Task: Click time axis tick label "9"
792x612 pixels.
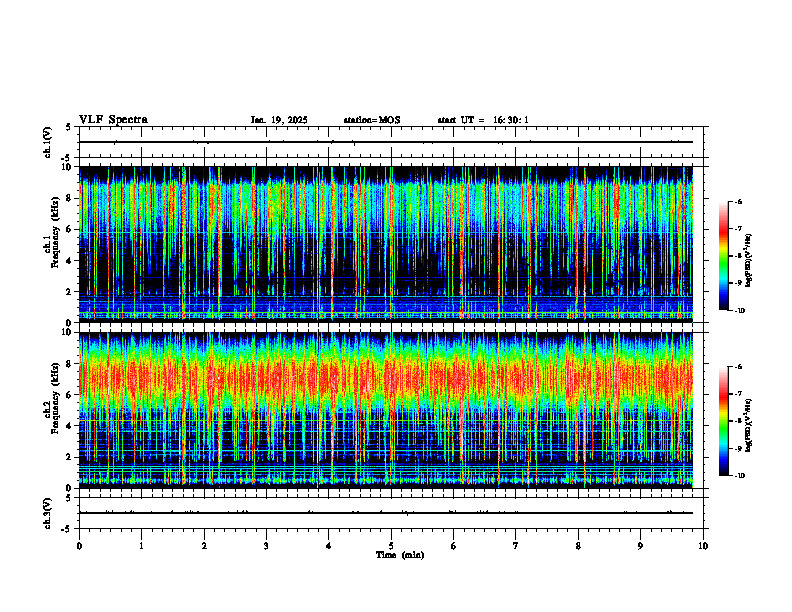Action: pos(640,546)
